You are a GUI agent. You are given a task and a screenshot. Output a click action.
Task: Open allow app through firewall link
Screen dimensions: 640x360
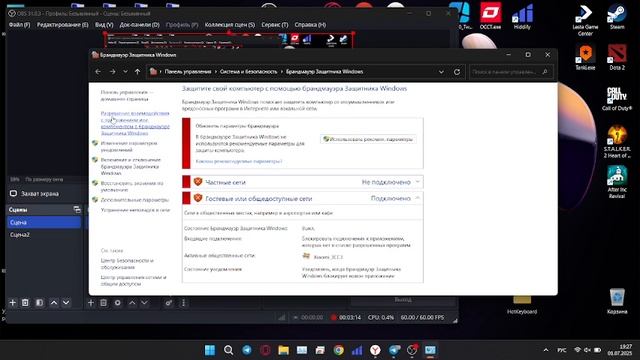[x=135, y=123]
